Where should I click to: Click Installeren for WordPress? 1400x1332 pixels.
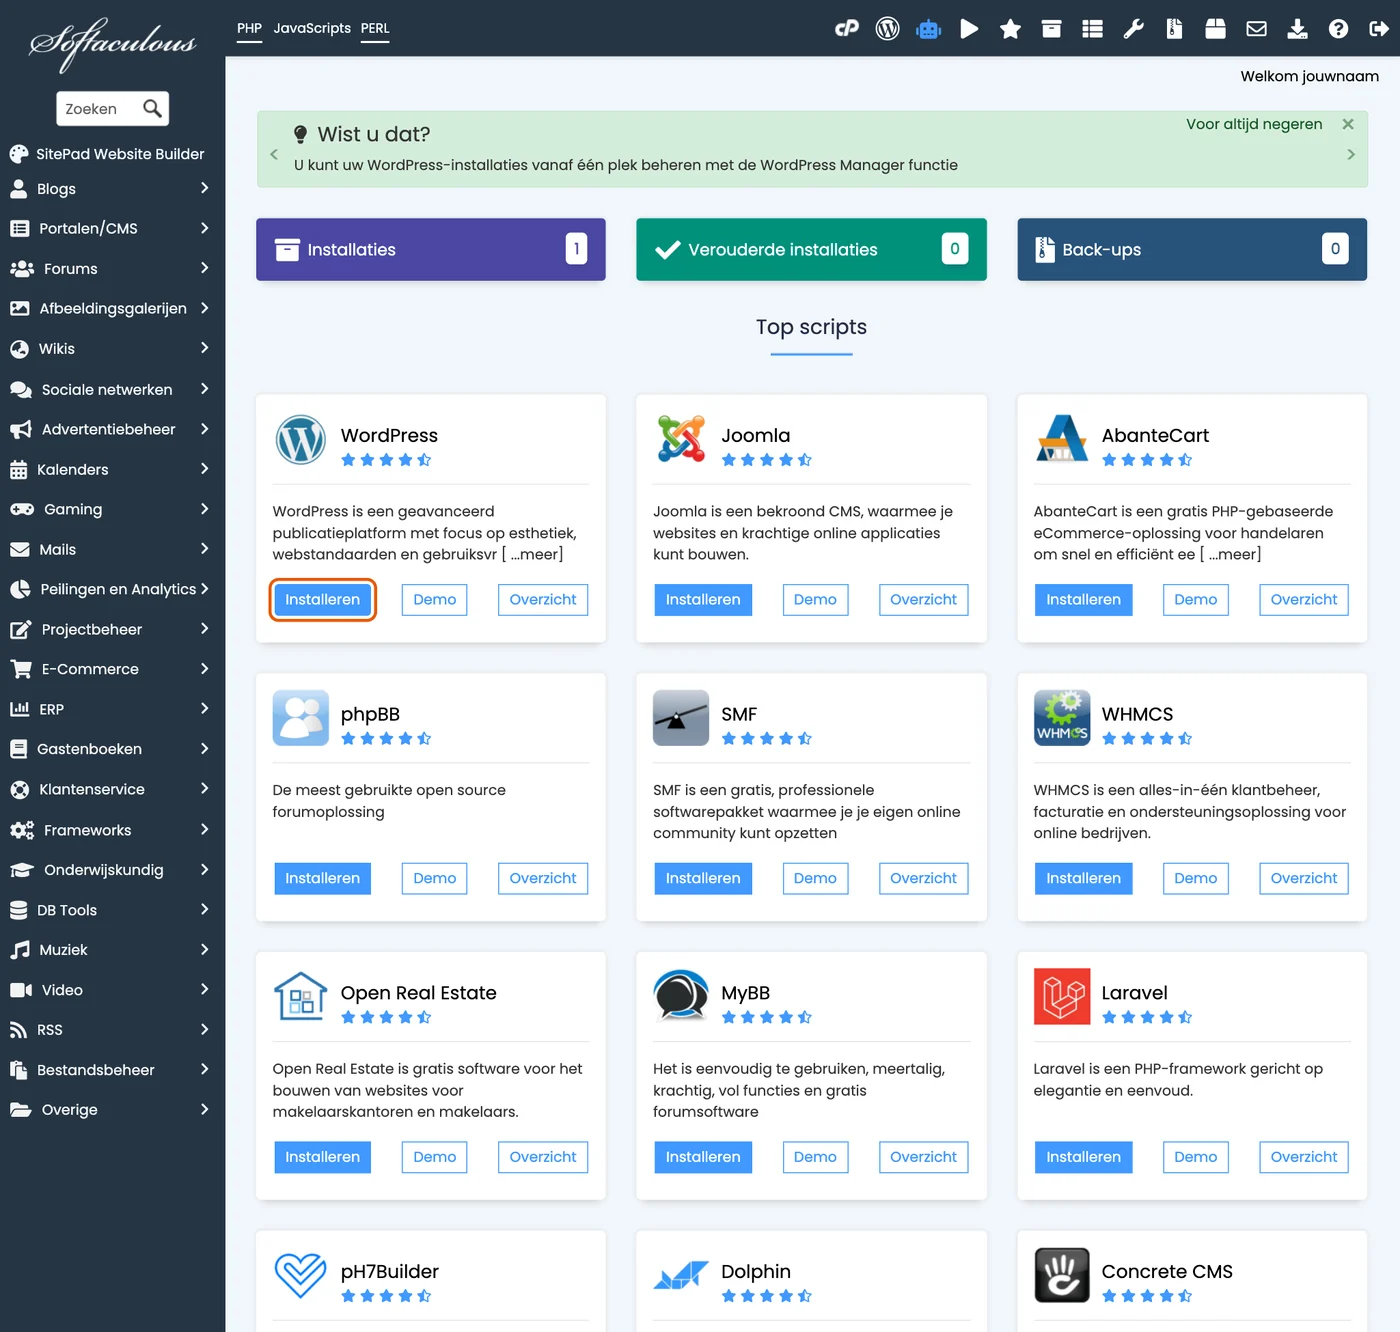tap(322, 600)
